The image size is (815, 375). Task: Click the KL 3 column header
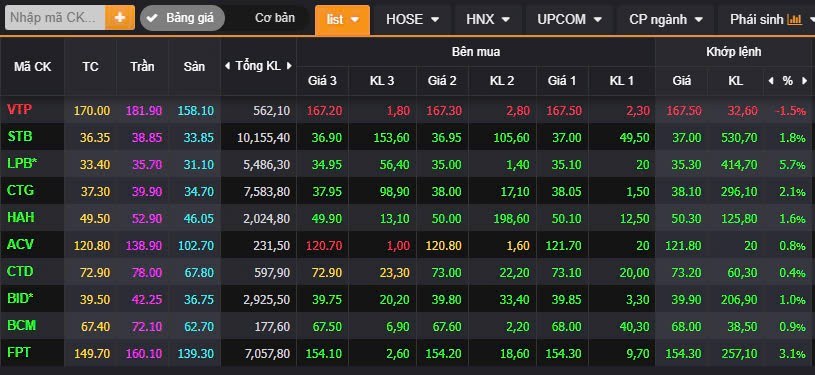point(382,81)
